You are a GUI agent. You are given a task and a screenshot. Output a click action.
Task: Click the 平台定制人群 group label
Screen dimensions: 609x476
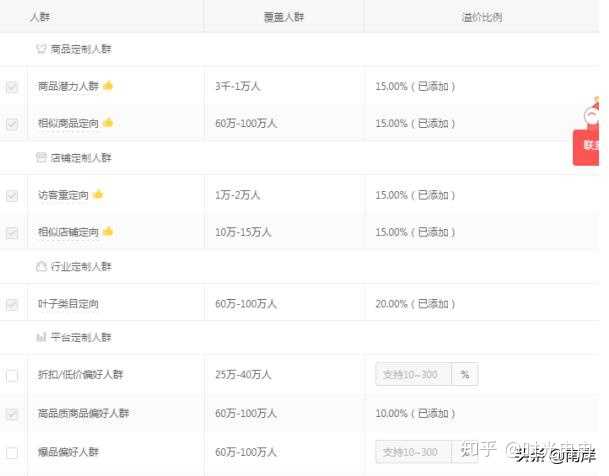pyautogui.click(x=81, y=337)
